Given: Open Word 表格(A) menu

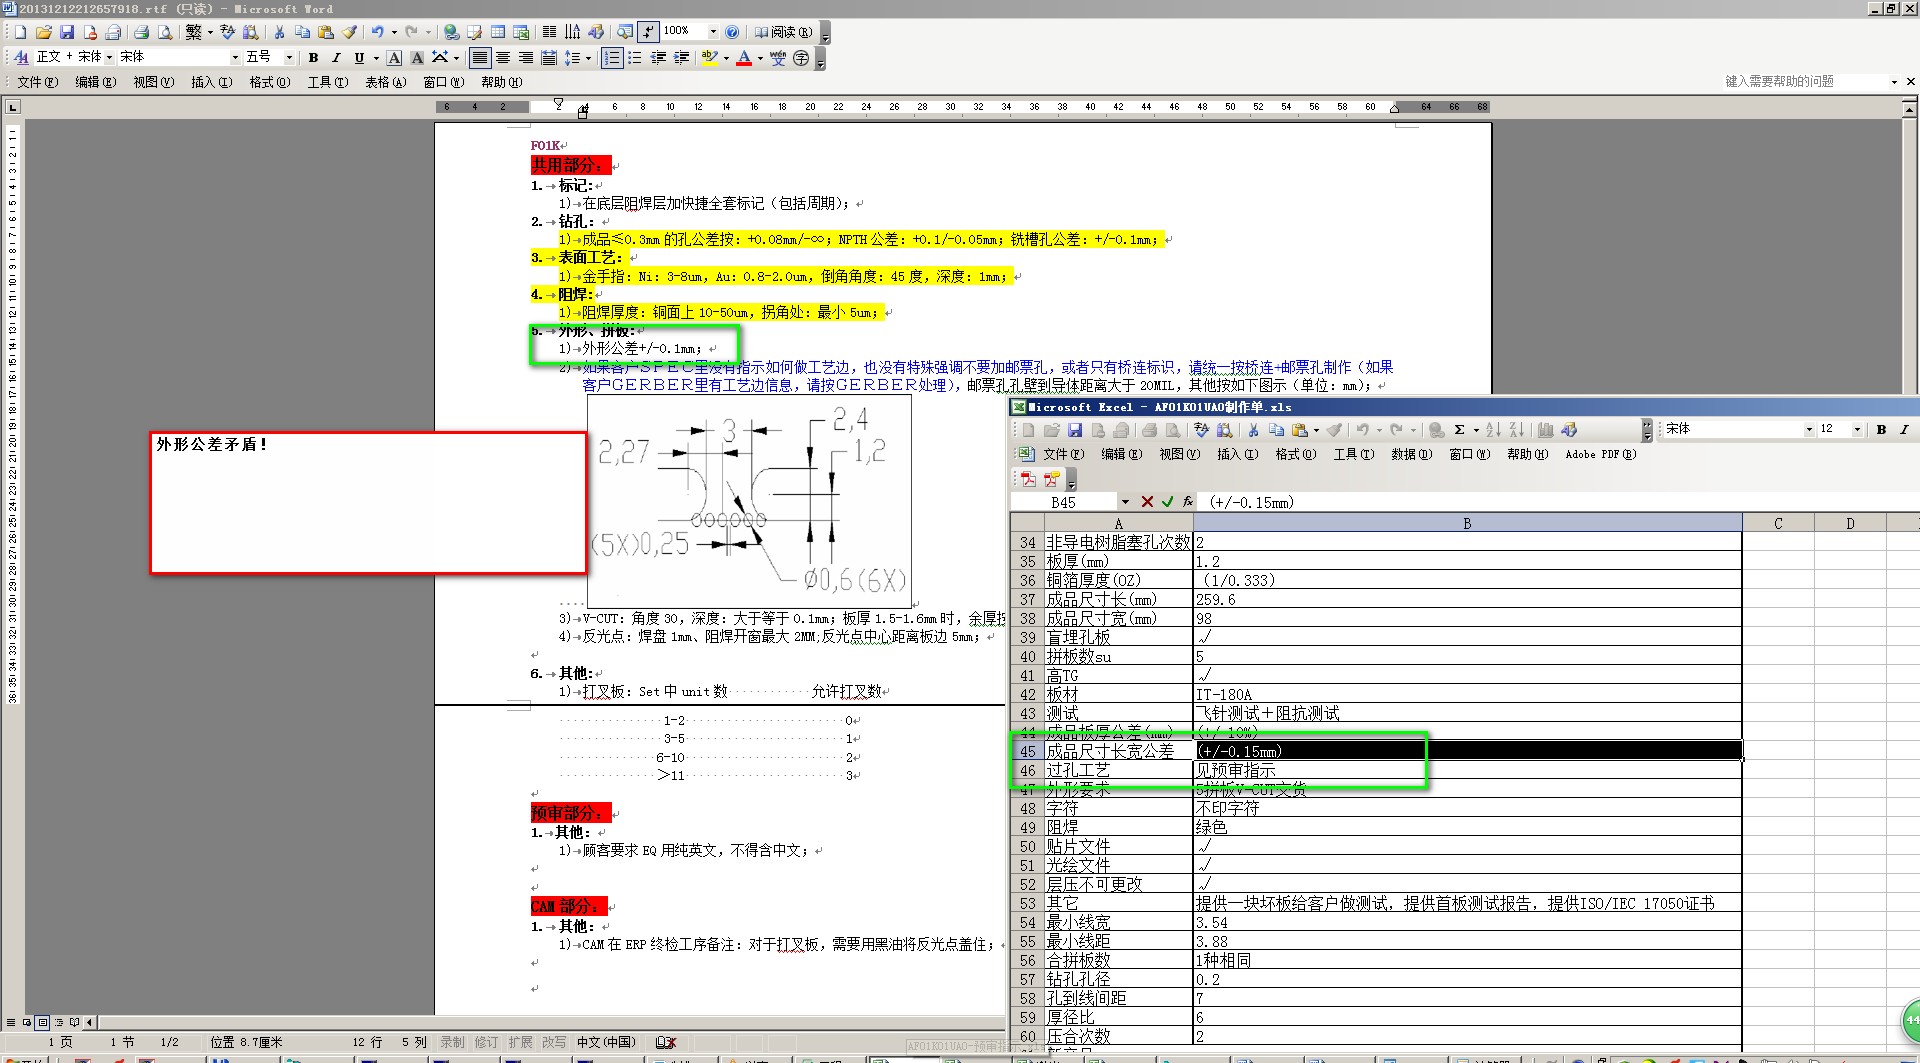Looking at the screenshot, I should click(385, 82).
